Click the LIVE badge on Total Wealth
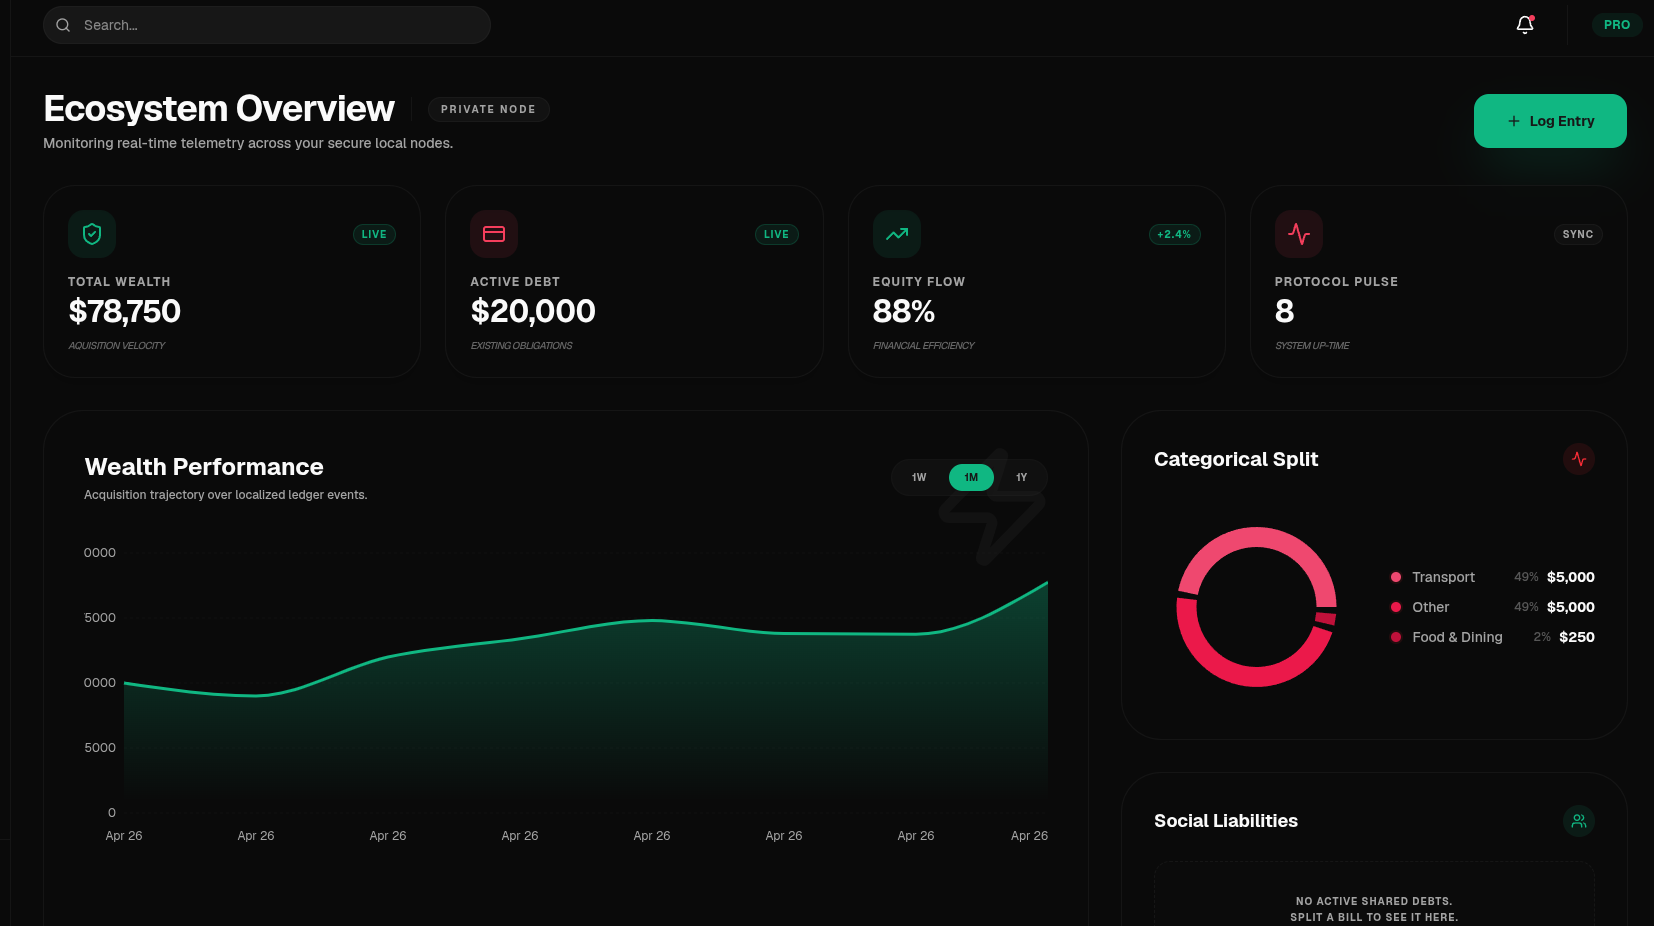The height and width of the screenshot is (926, 1654). (374, 235)
